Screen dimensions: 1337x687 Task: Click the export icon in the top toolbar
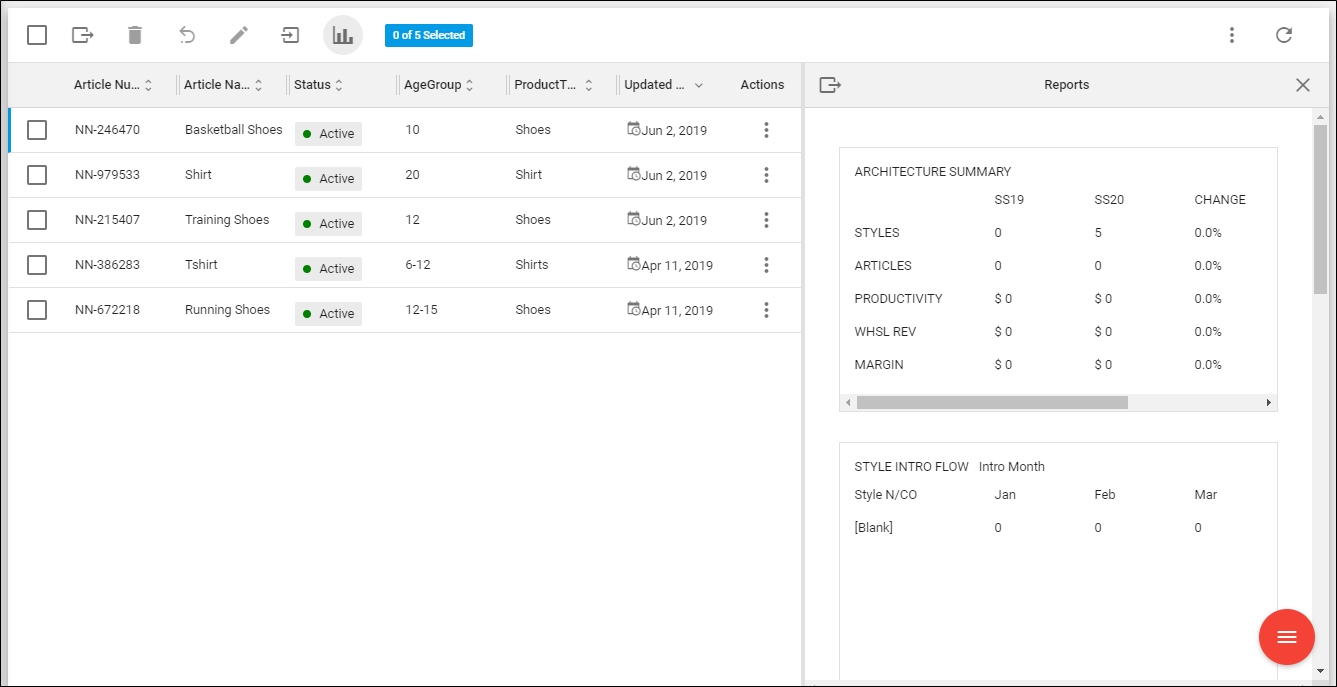[84, 35]
